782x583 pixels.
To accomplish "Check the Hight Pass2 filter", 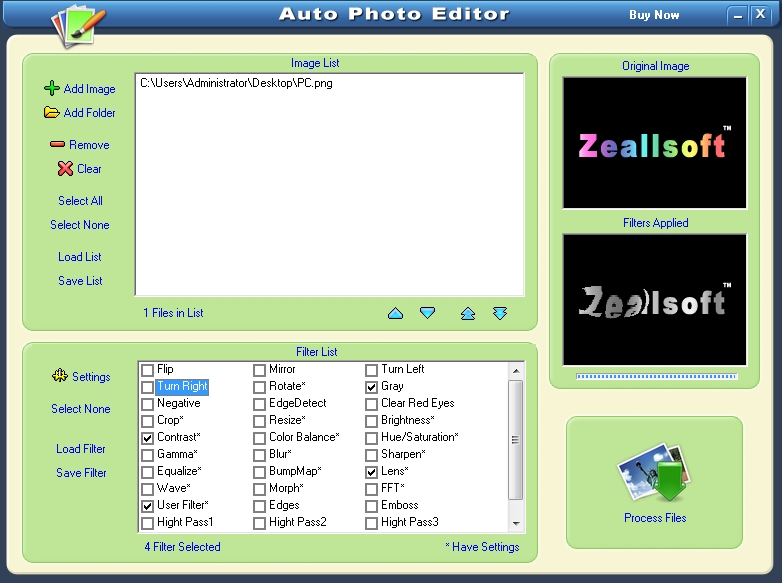I will pyautogui.click(x=259, y=523).
